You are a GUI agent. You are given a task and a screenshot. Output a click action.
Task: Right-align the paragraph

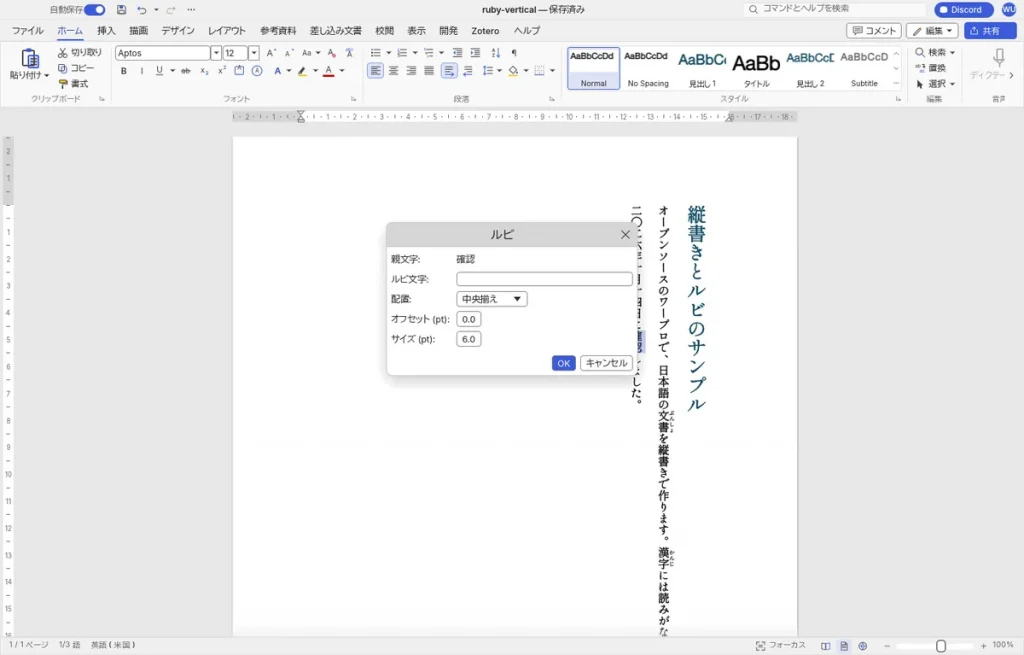pyautogui.click(x=411, y=71)
